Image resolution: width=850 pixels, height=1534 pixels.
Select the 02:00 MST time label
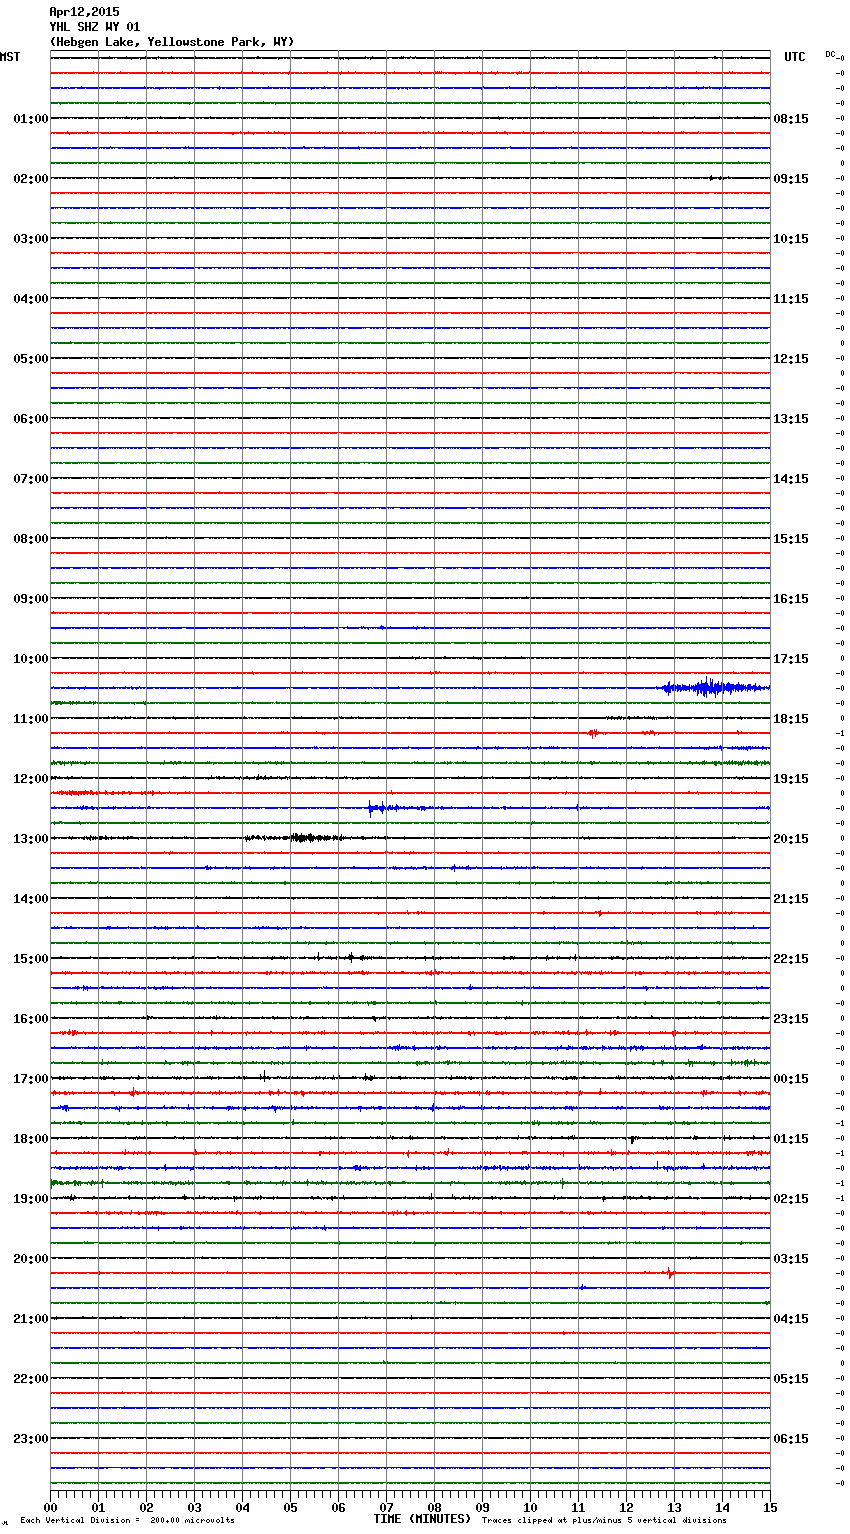point(31,179)
